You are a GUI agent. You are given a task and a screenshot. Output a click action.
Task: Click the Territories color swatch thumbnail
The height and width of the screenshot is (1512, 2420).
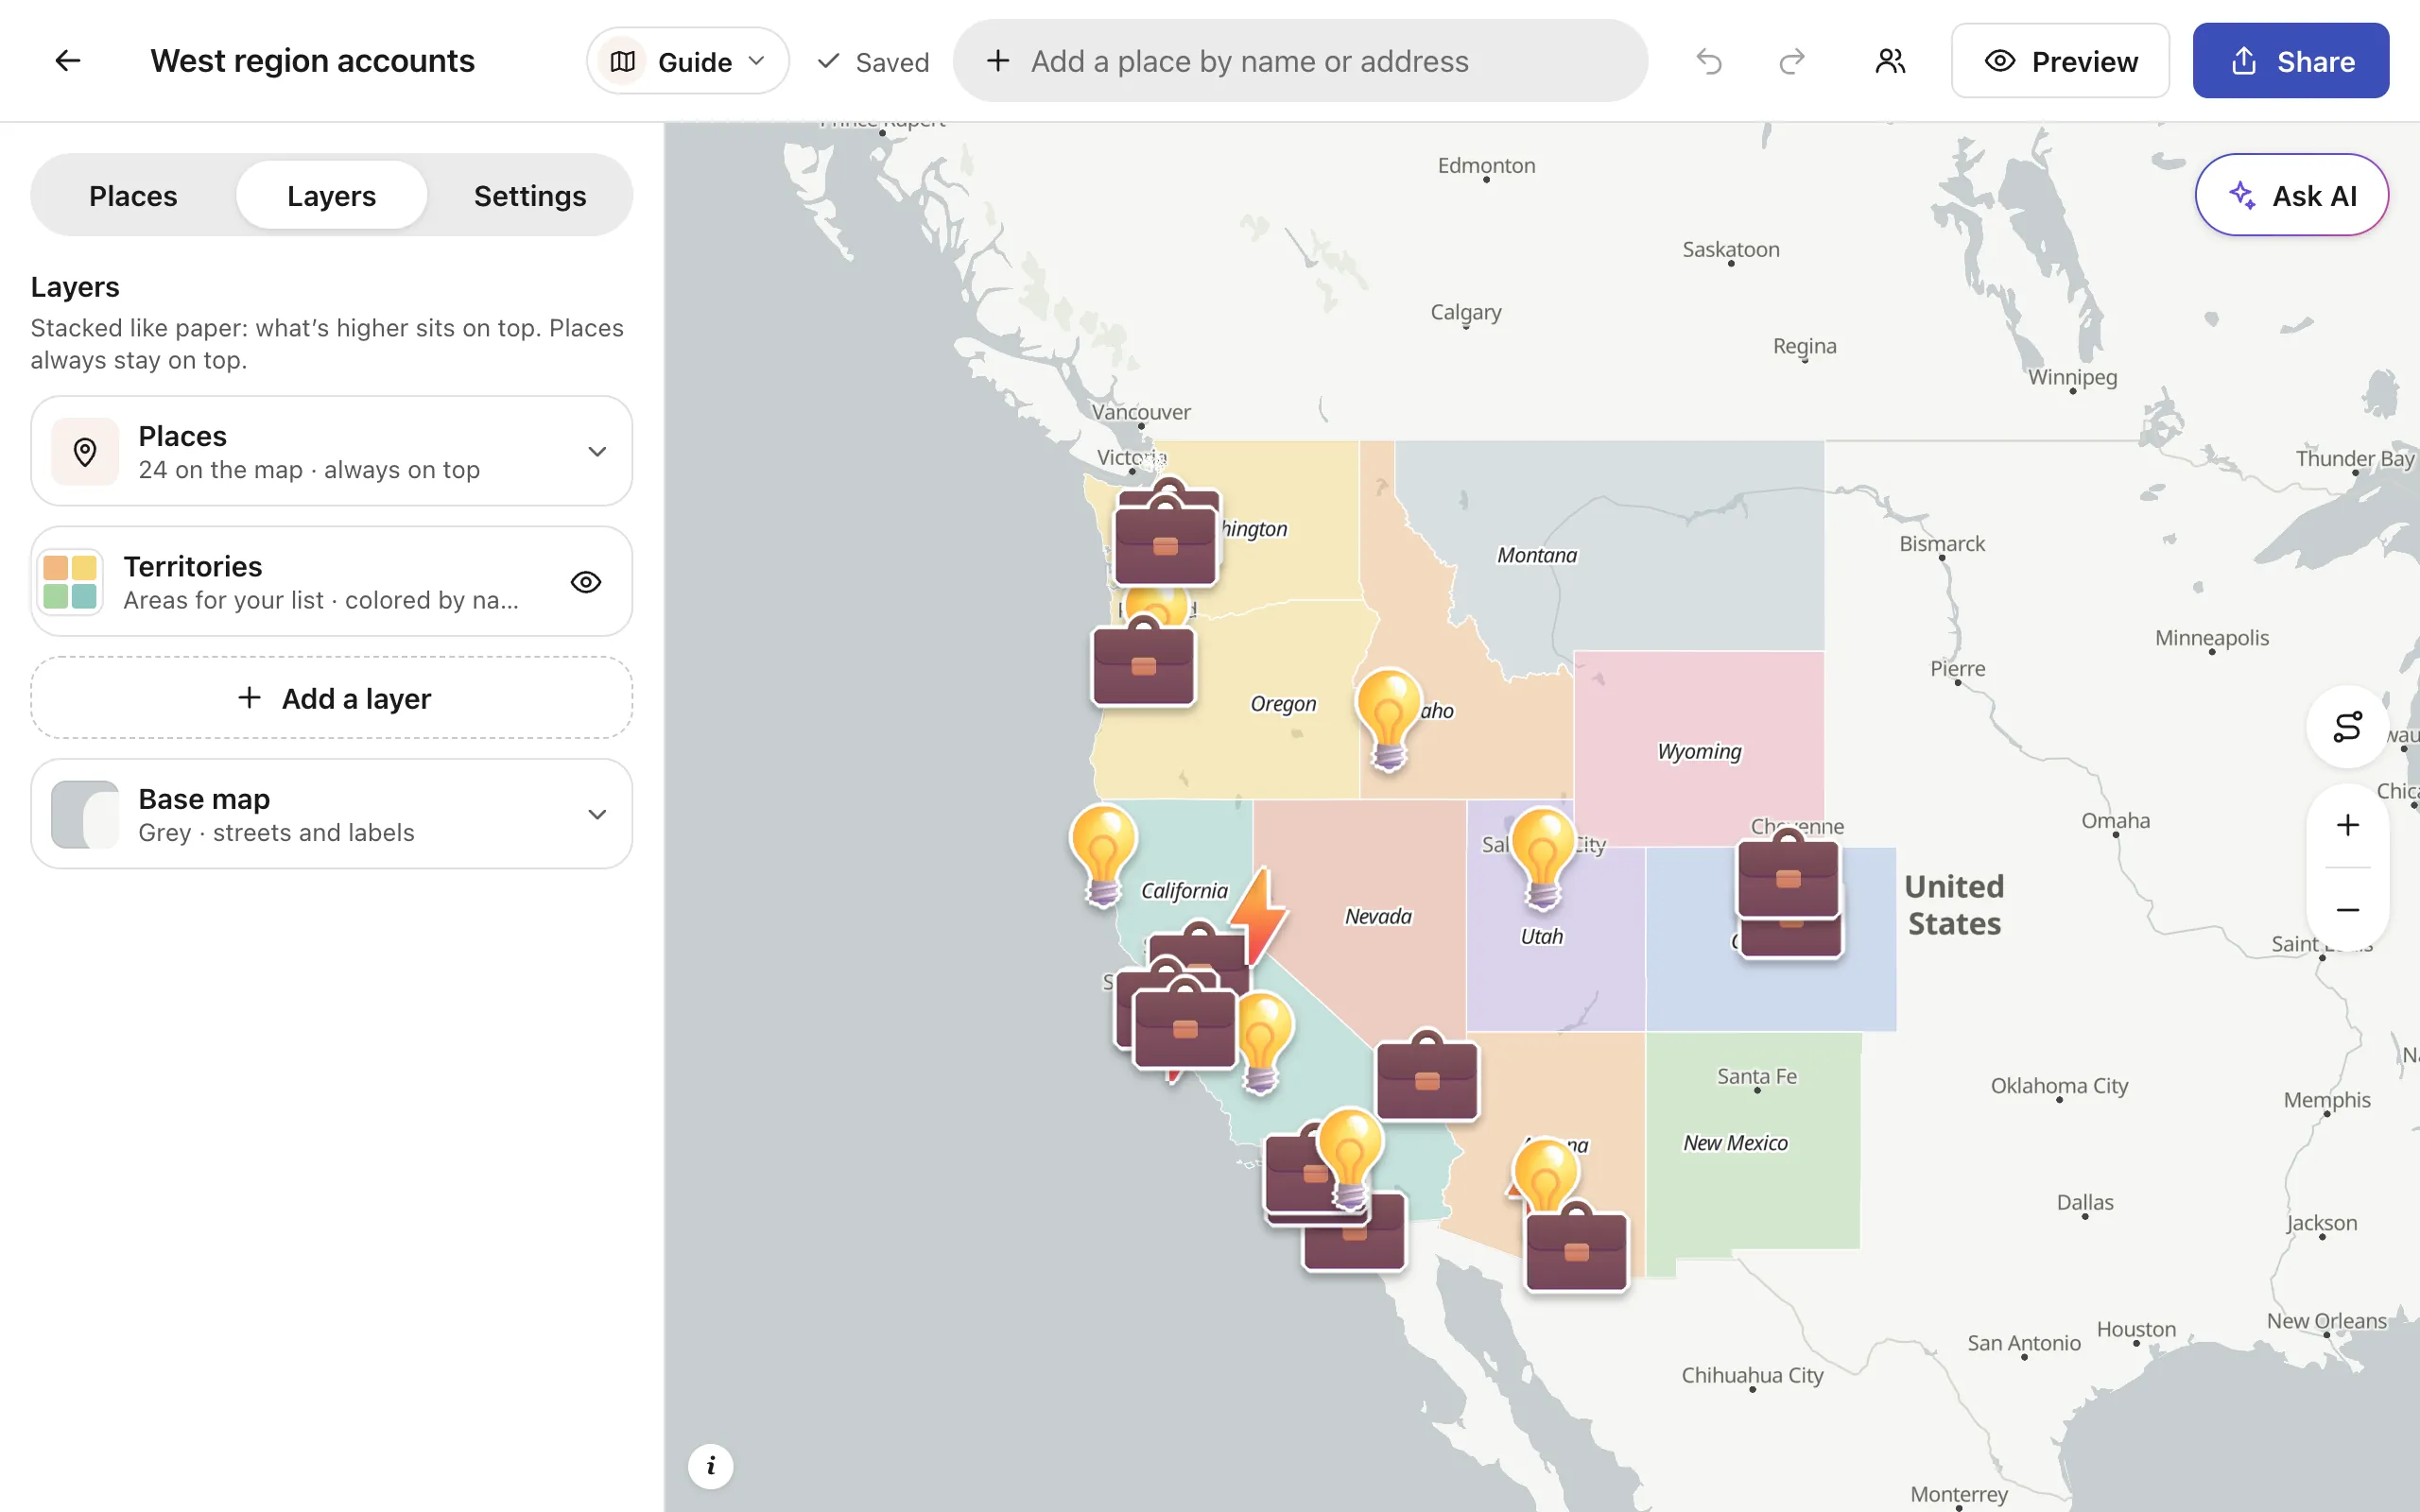coord(70,582)
